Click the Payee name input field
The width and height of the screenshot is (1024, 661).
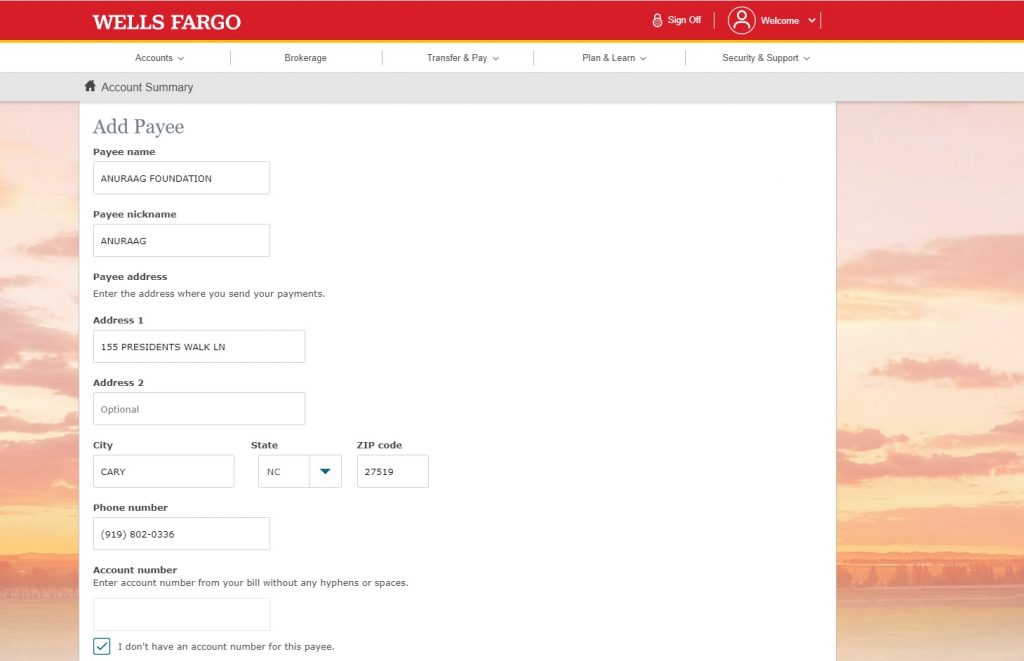click(x=182, y=178)
